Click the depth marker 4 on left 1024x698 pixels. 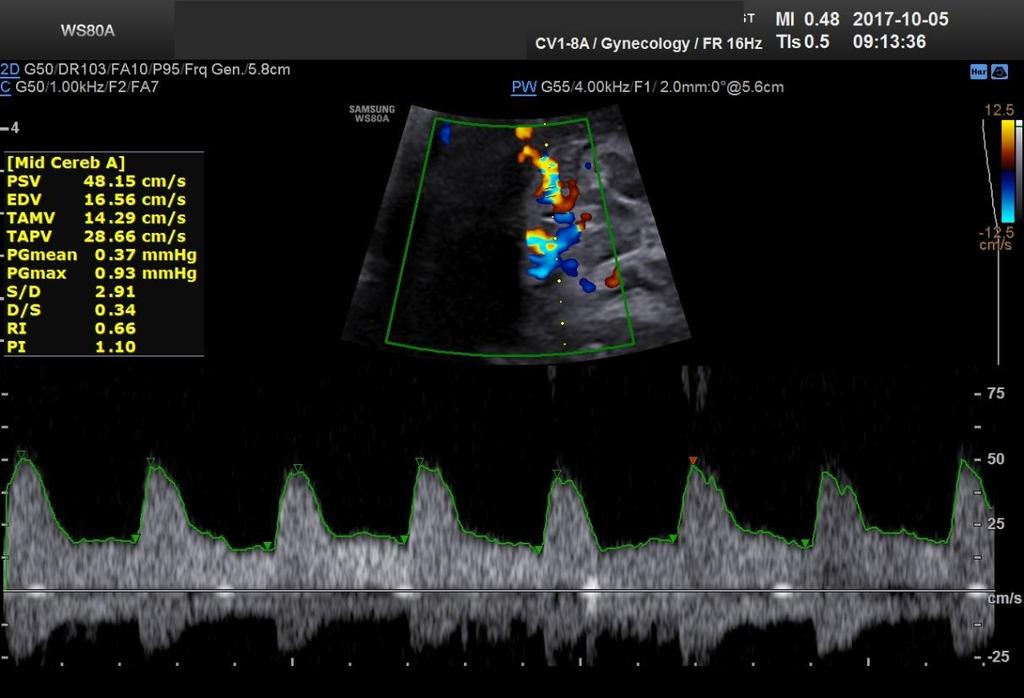(x=14, y=128)
